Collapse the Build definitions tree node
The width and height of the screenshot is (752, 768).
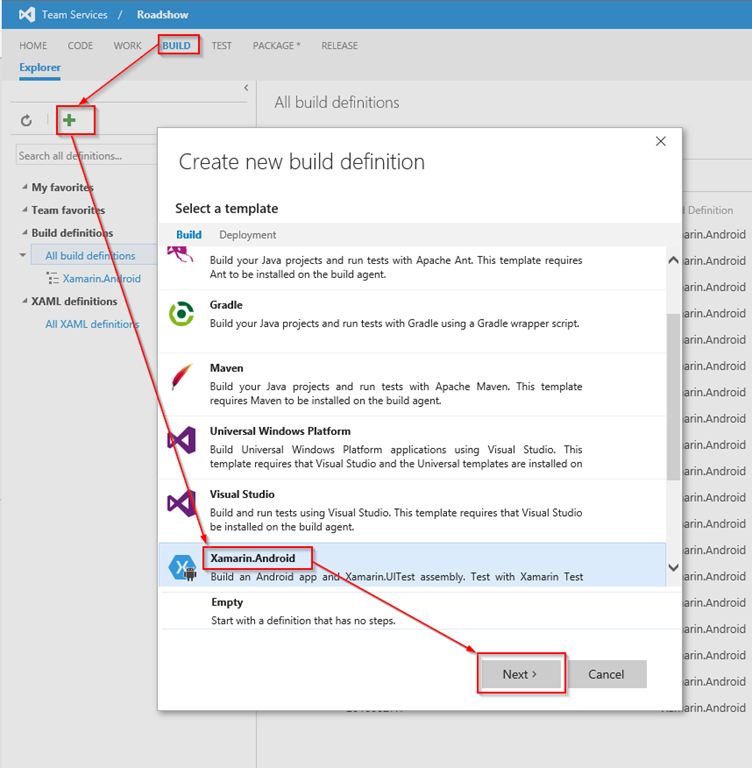[x=25, y=233]
